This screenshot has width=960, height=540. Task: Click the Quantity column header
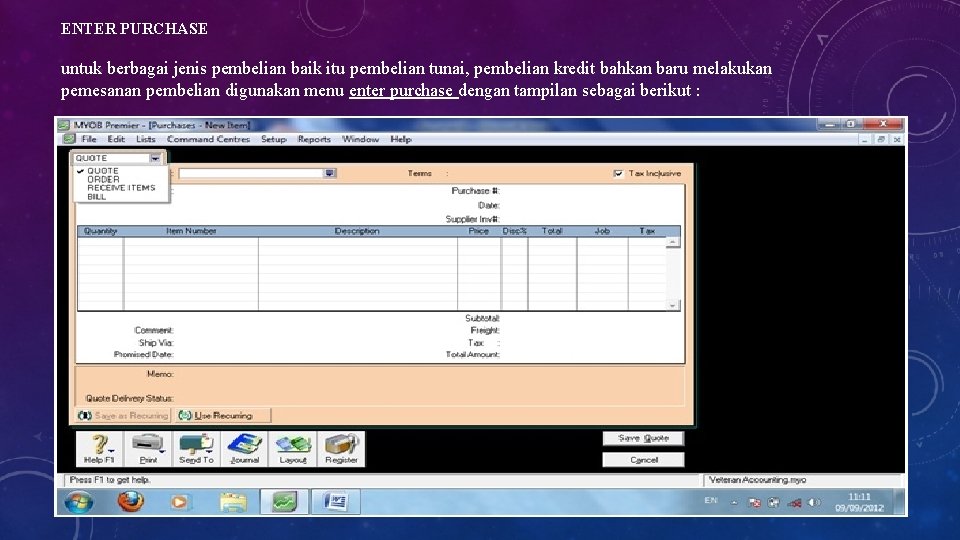100,231
